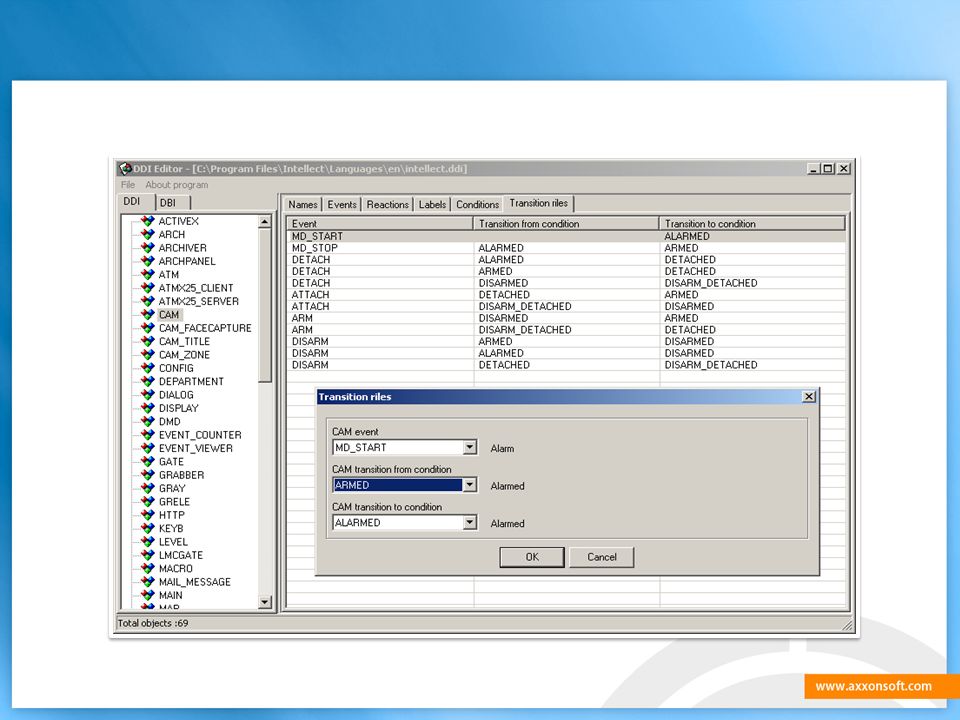The image size is (960, 720).
Task: Click the ATMX25_SERVER object icon
Action: tap(148, 301)
